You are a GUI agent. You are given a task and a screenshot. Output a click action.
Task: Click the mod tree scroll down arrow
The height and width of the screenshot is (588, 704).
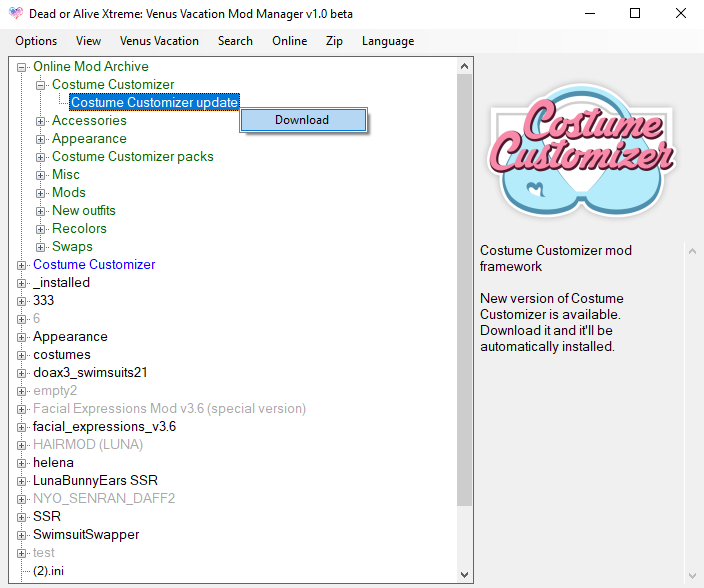(465, 575)
